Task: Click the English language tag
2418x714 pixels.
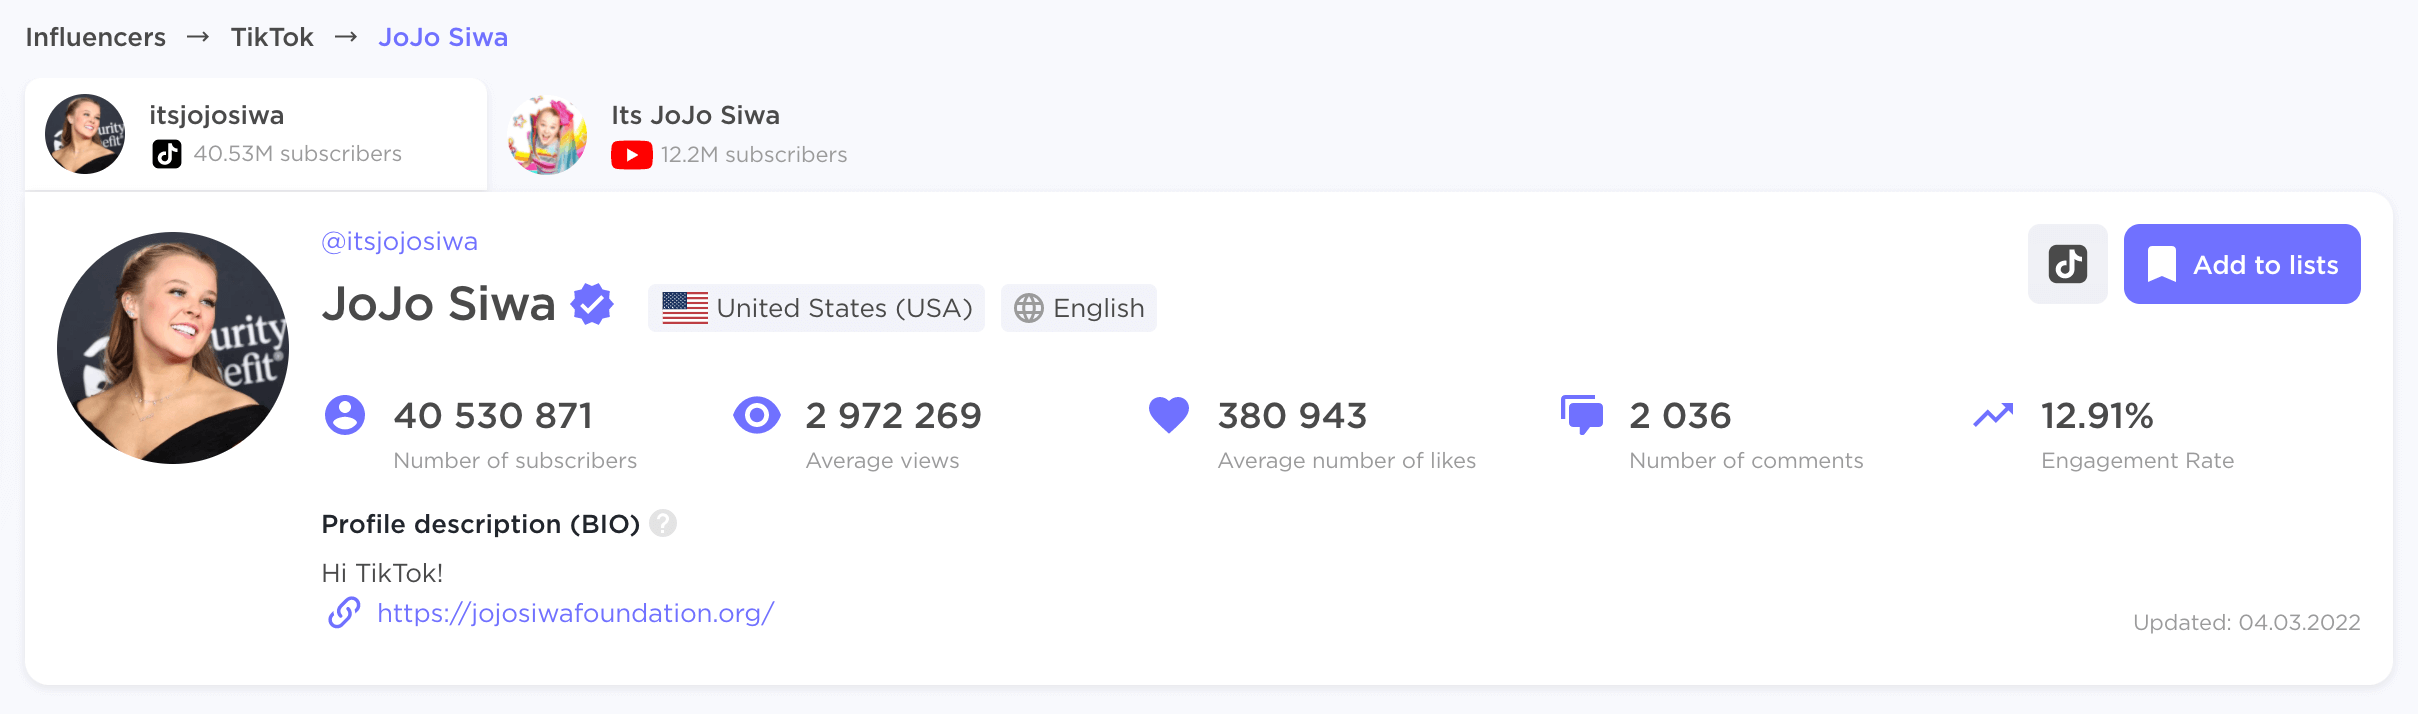Action: pos(1079,308)
